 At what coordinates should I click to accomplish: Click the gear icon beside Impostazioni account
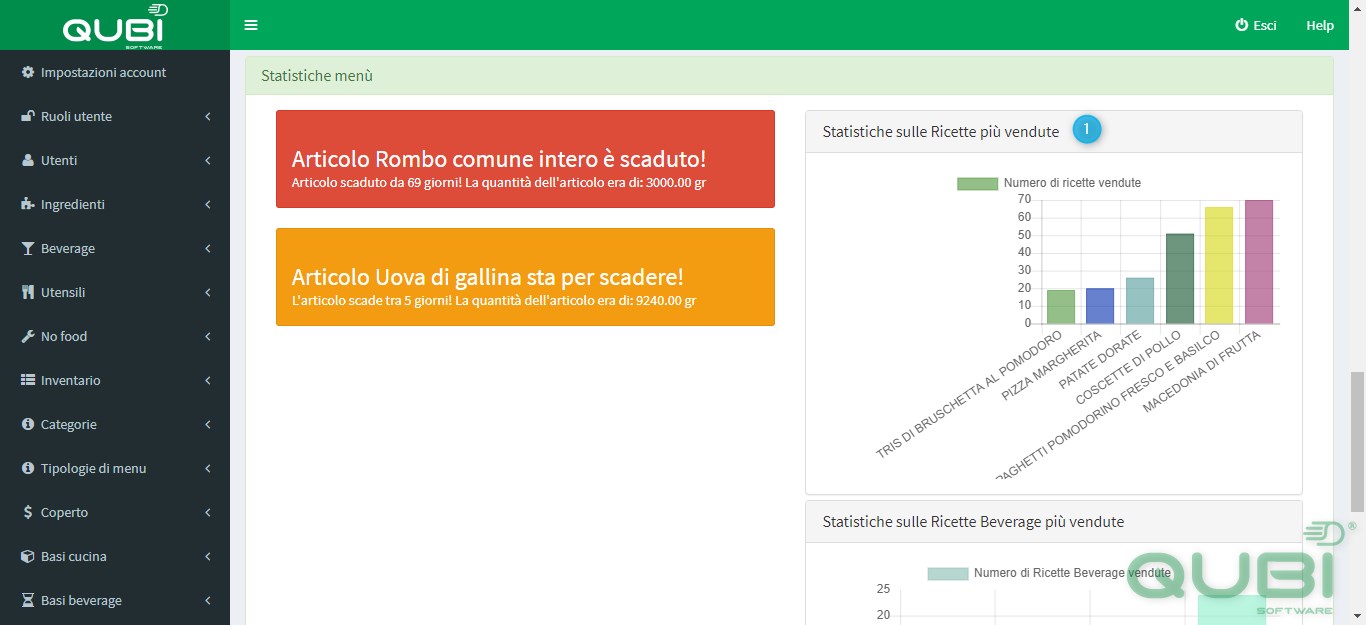(28, 73)
